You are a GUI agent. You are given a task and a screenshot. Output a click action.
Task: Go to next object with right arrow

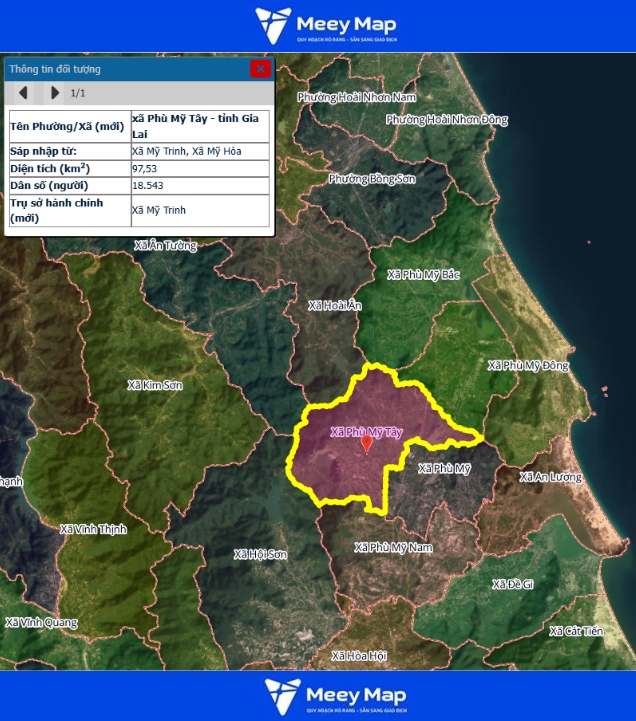click(54, 93)
